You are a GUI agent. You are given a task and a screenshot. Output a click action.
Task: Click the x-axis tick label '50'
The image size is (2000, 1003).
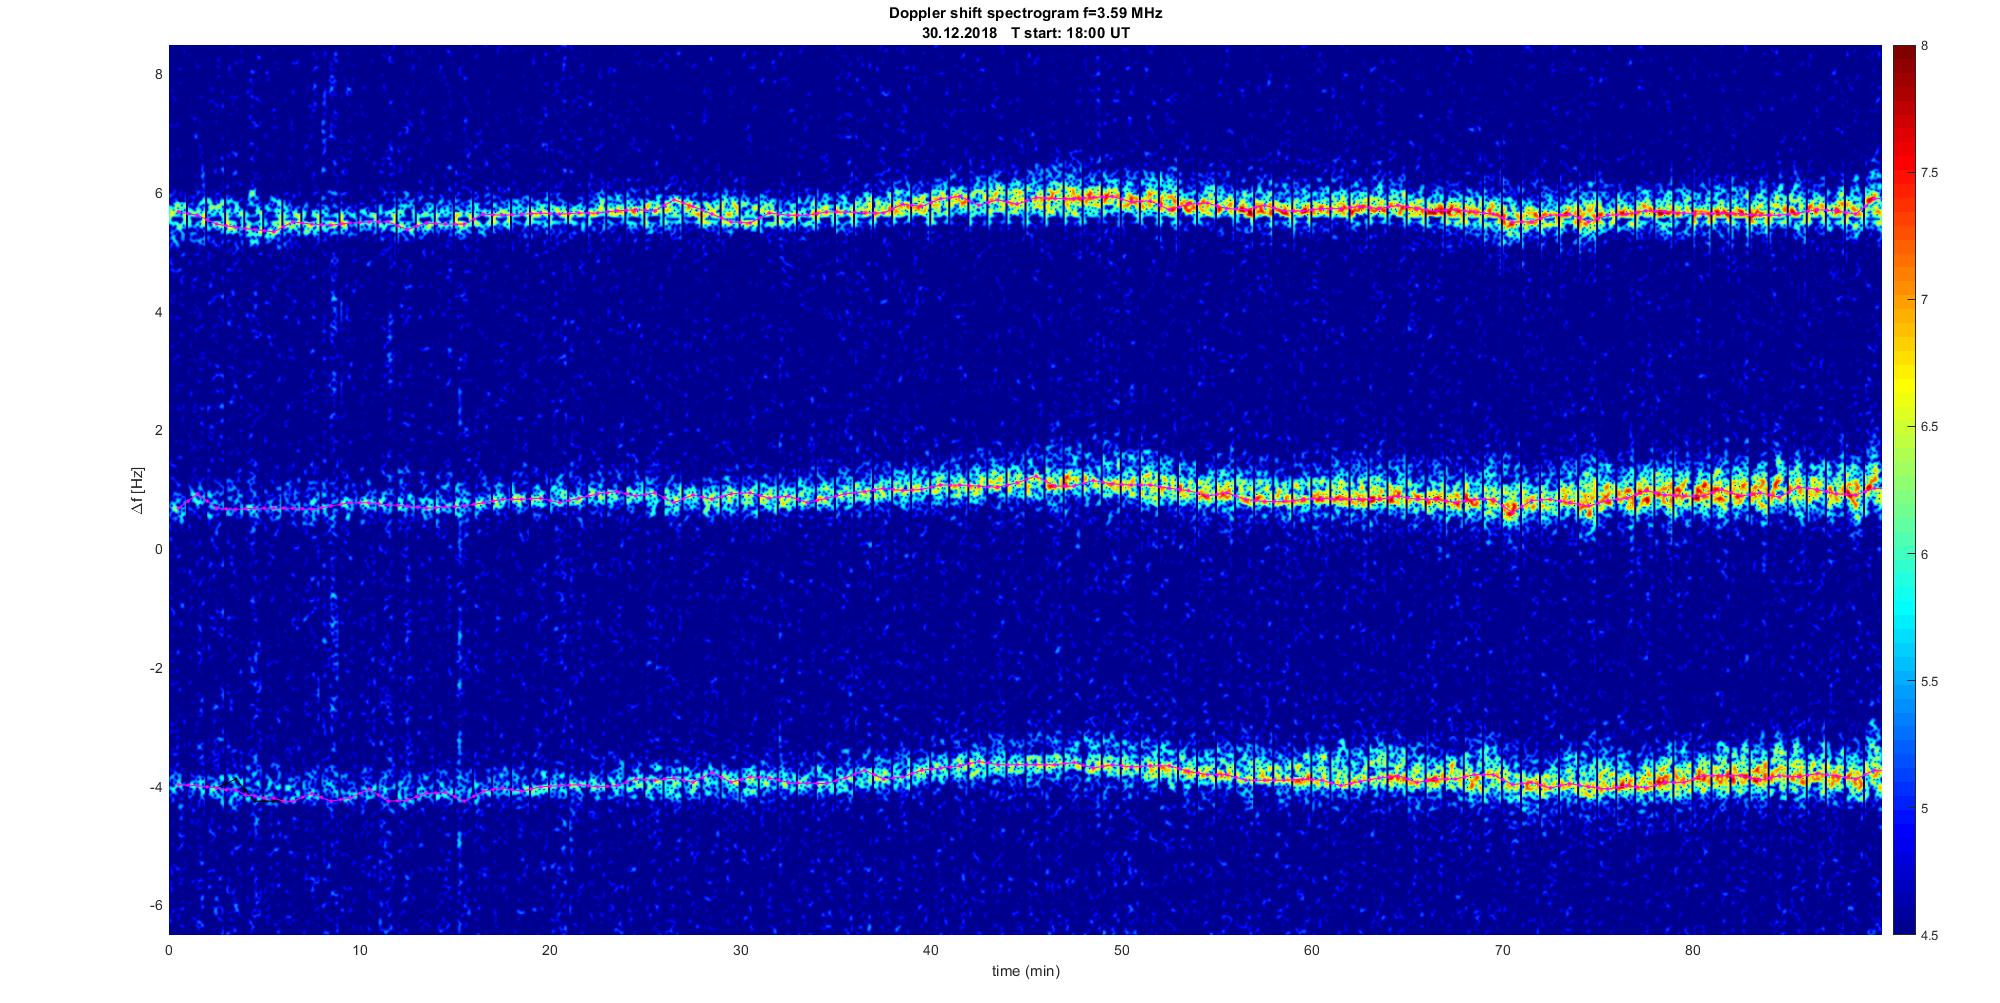point(1121,950)
